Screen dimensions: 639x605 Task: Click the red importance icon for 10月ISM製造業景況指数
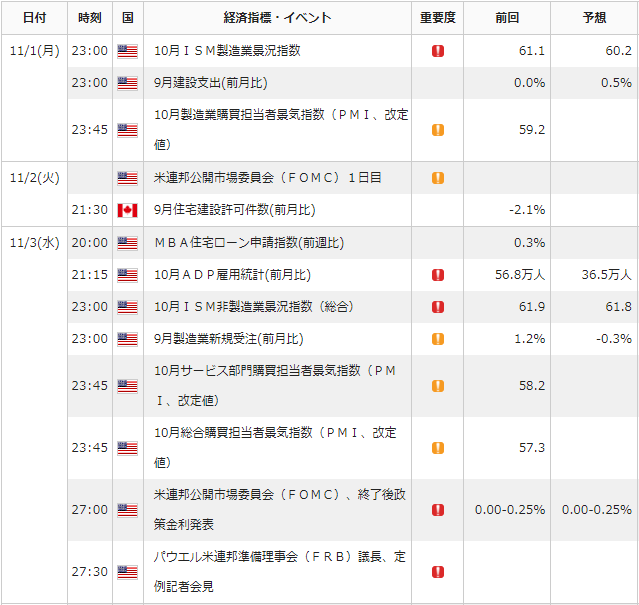pos(438,51)
